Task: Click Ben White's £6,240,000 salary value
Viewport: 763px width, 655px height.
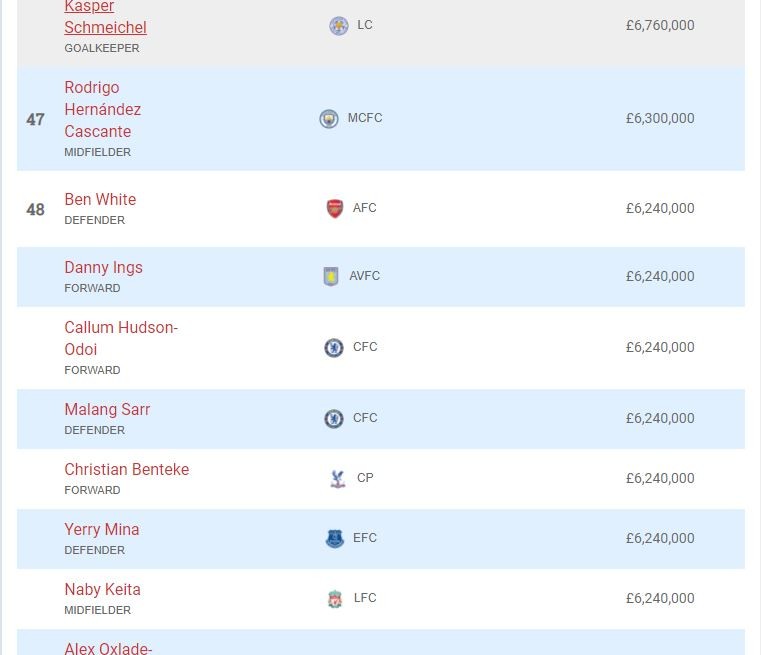Action: point(660,208)
